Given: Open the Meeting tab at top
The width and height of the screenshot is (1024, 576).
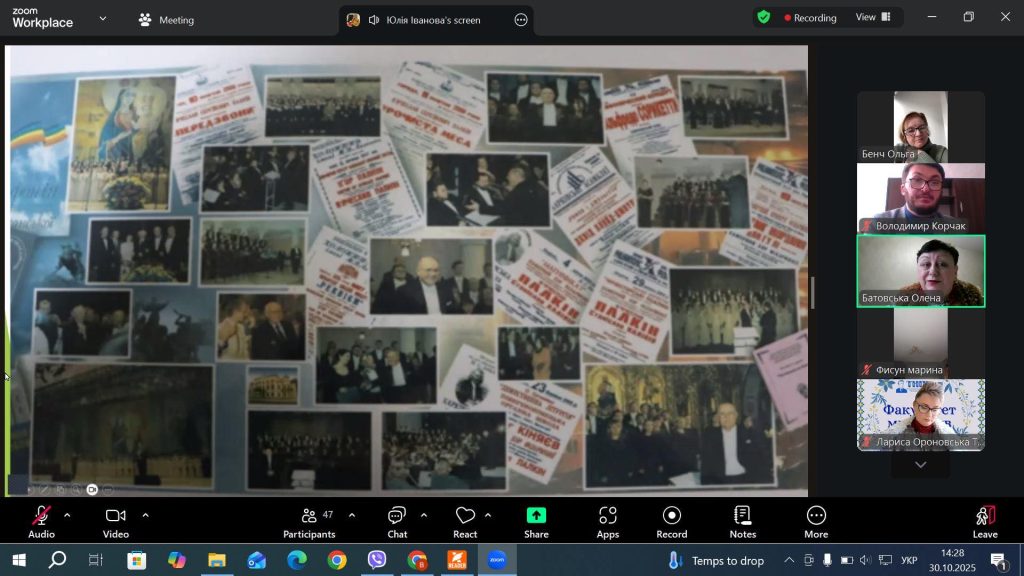Looking at the screenshot, I should click(167, 20).
